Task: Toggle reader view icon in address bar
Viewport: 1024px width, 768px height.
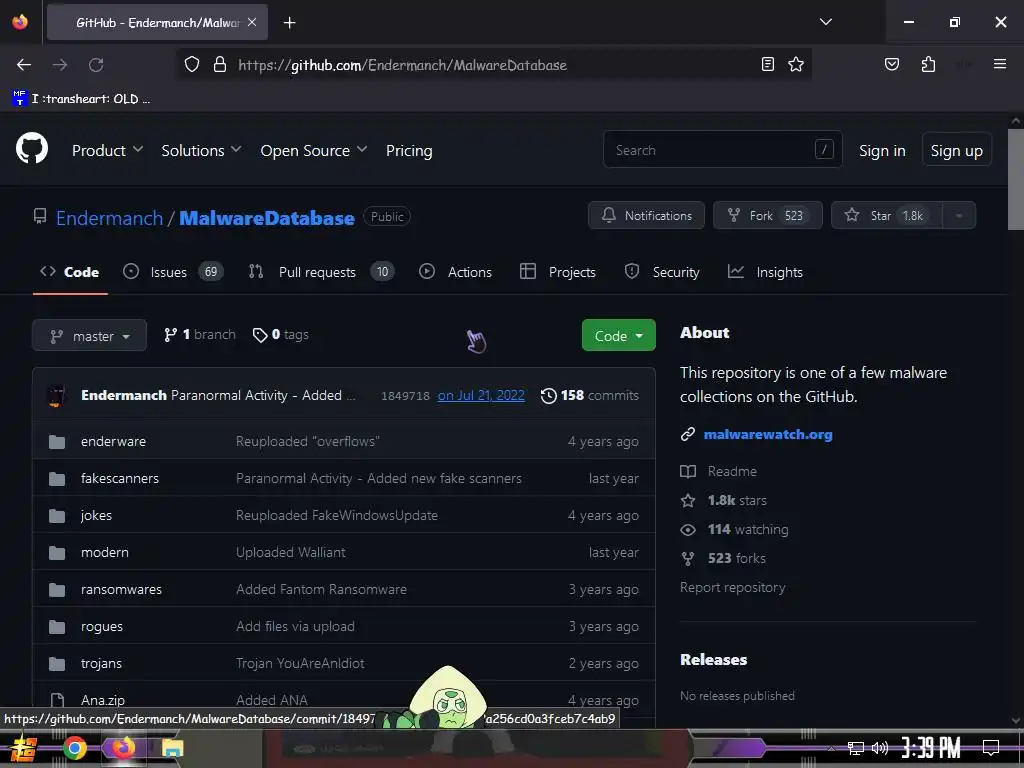Action: tap(768, 64)
